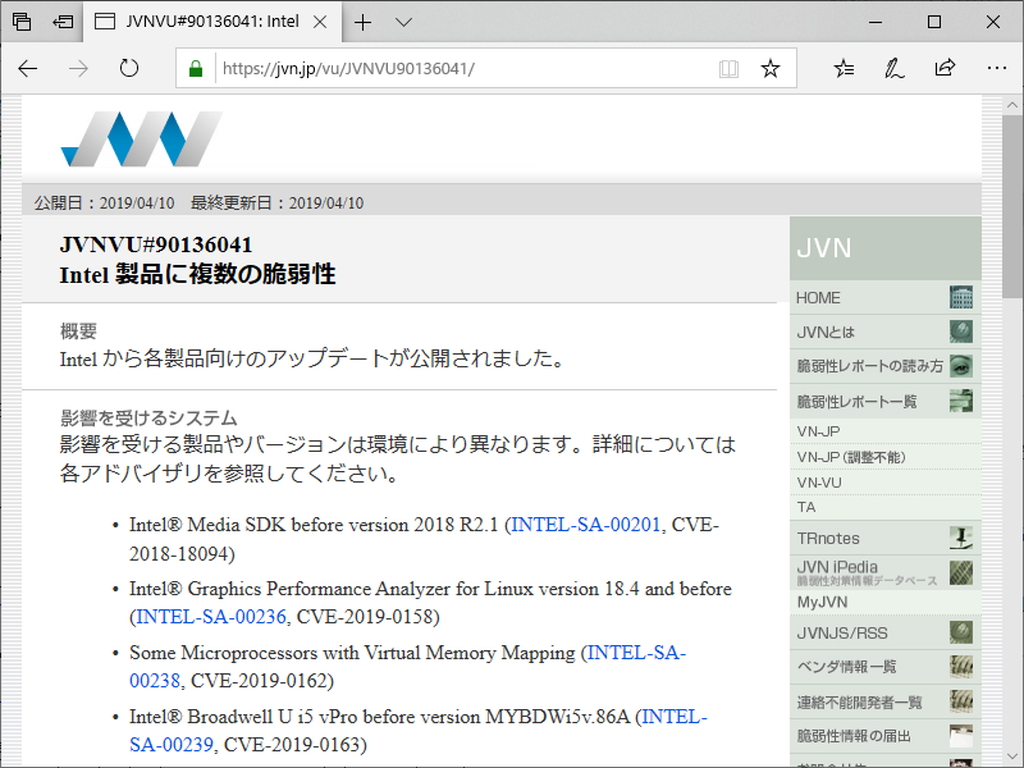Image resolution: width=1024 pixels, height=768 pixels.
Task: Open the Hub favorites panel
Action: pyautogui.click(x=845, y=68)
